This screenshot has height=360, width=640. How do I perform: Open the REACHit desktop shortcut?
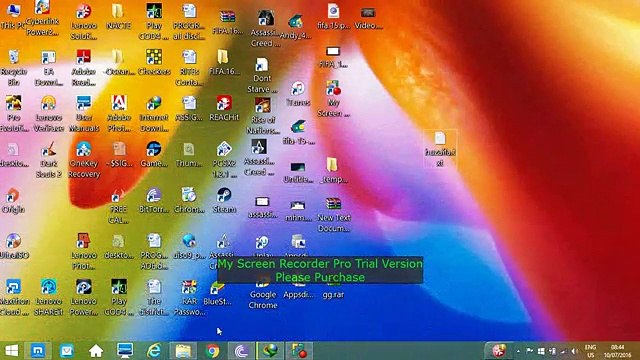(x=224, y=108)
